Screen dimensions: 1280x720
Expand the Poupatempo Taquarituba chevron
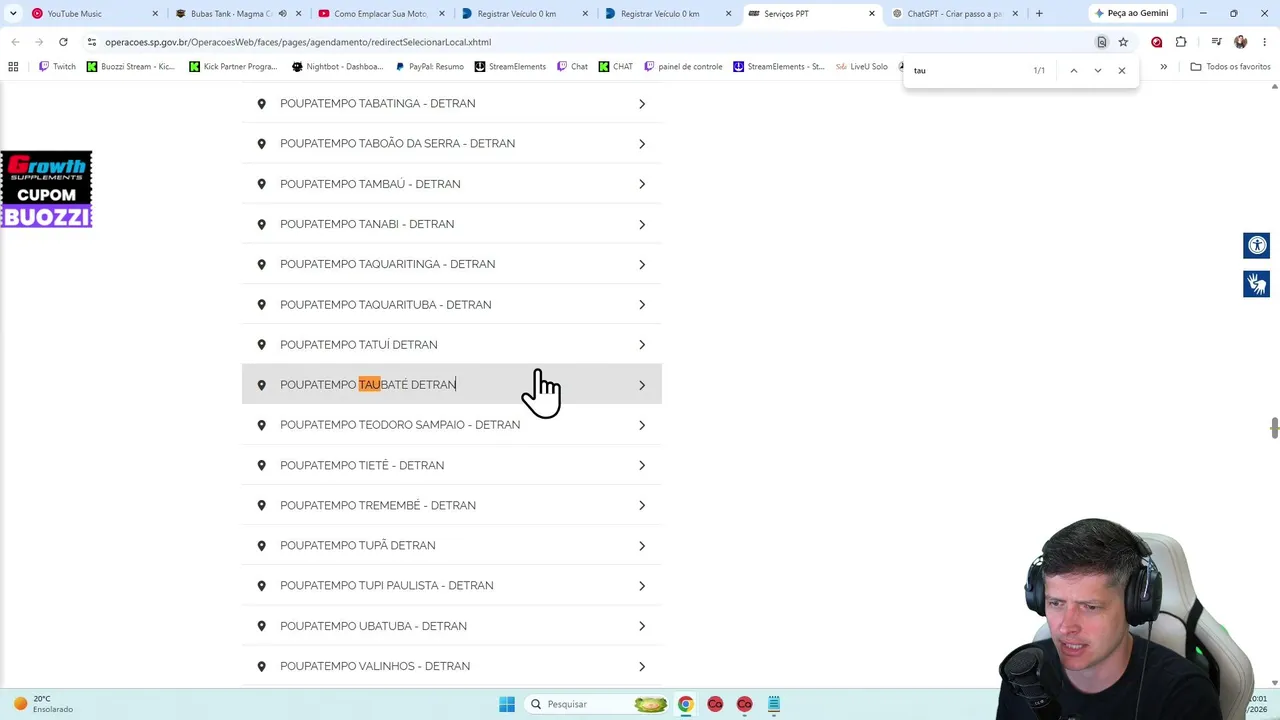(642, 305)
